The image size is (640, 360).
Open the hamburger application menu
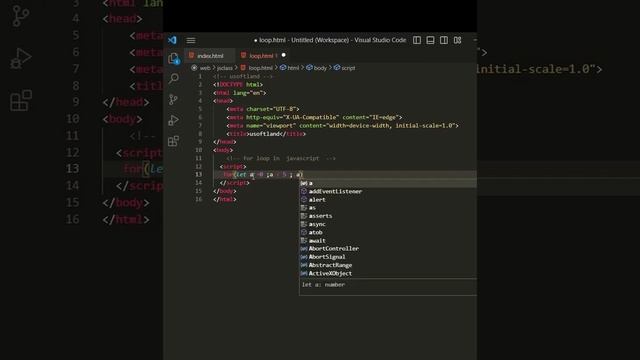[191, 40]
